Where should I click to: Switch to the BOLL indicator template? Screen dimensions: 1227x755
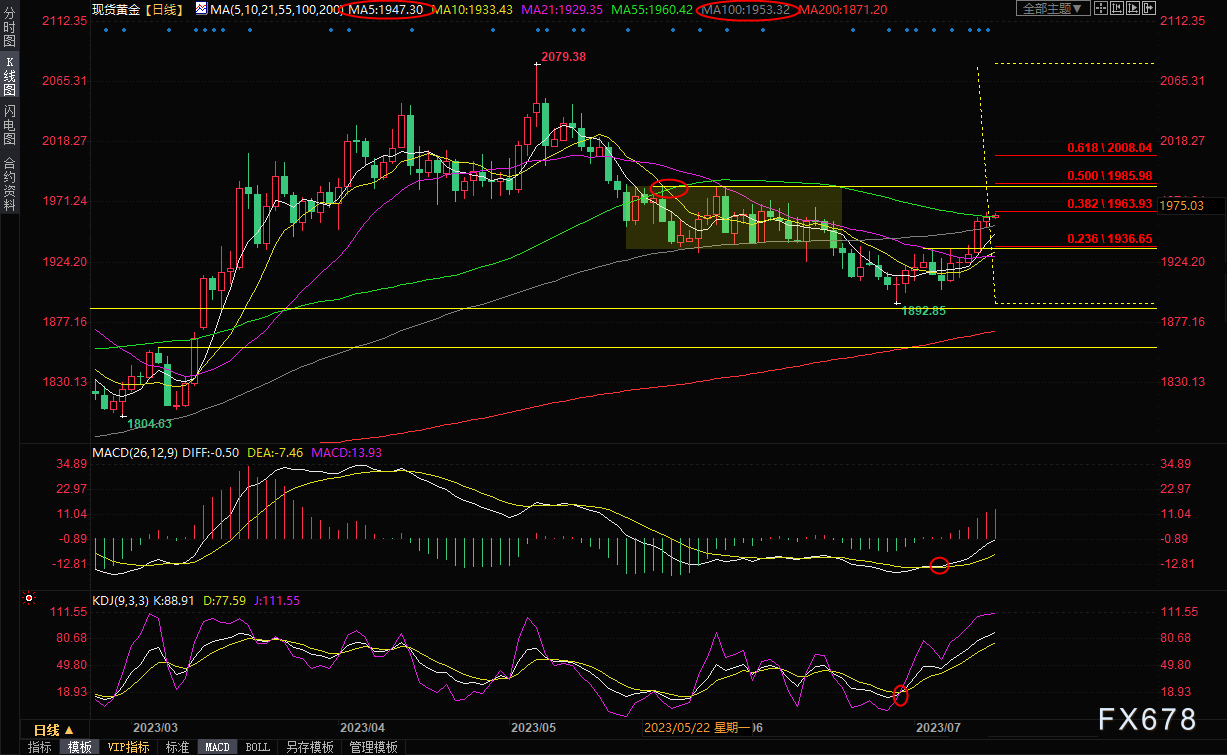pos(257,747)
